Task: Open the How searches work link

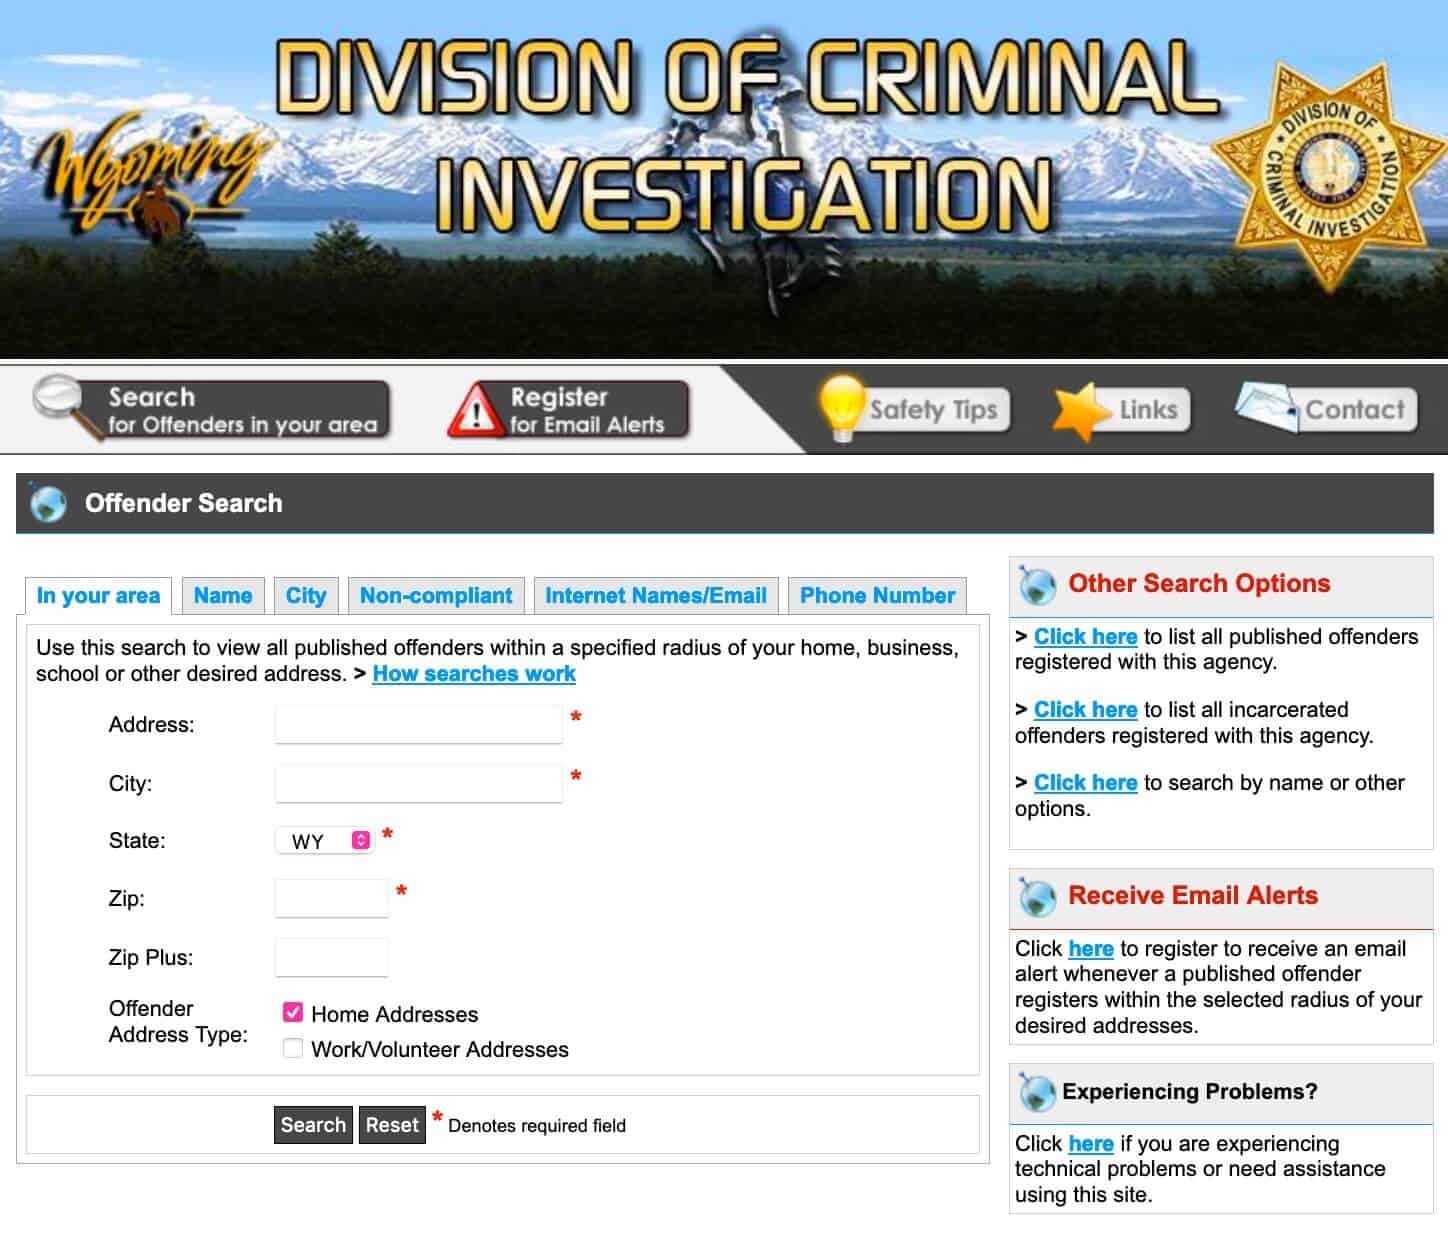Action: pyautogui.click(x=473, y=674)
